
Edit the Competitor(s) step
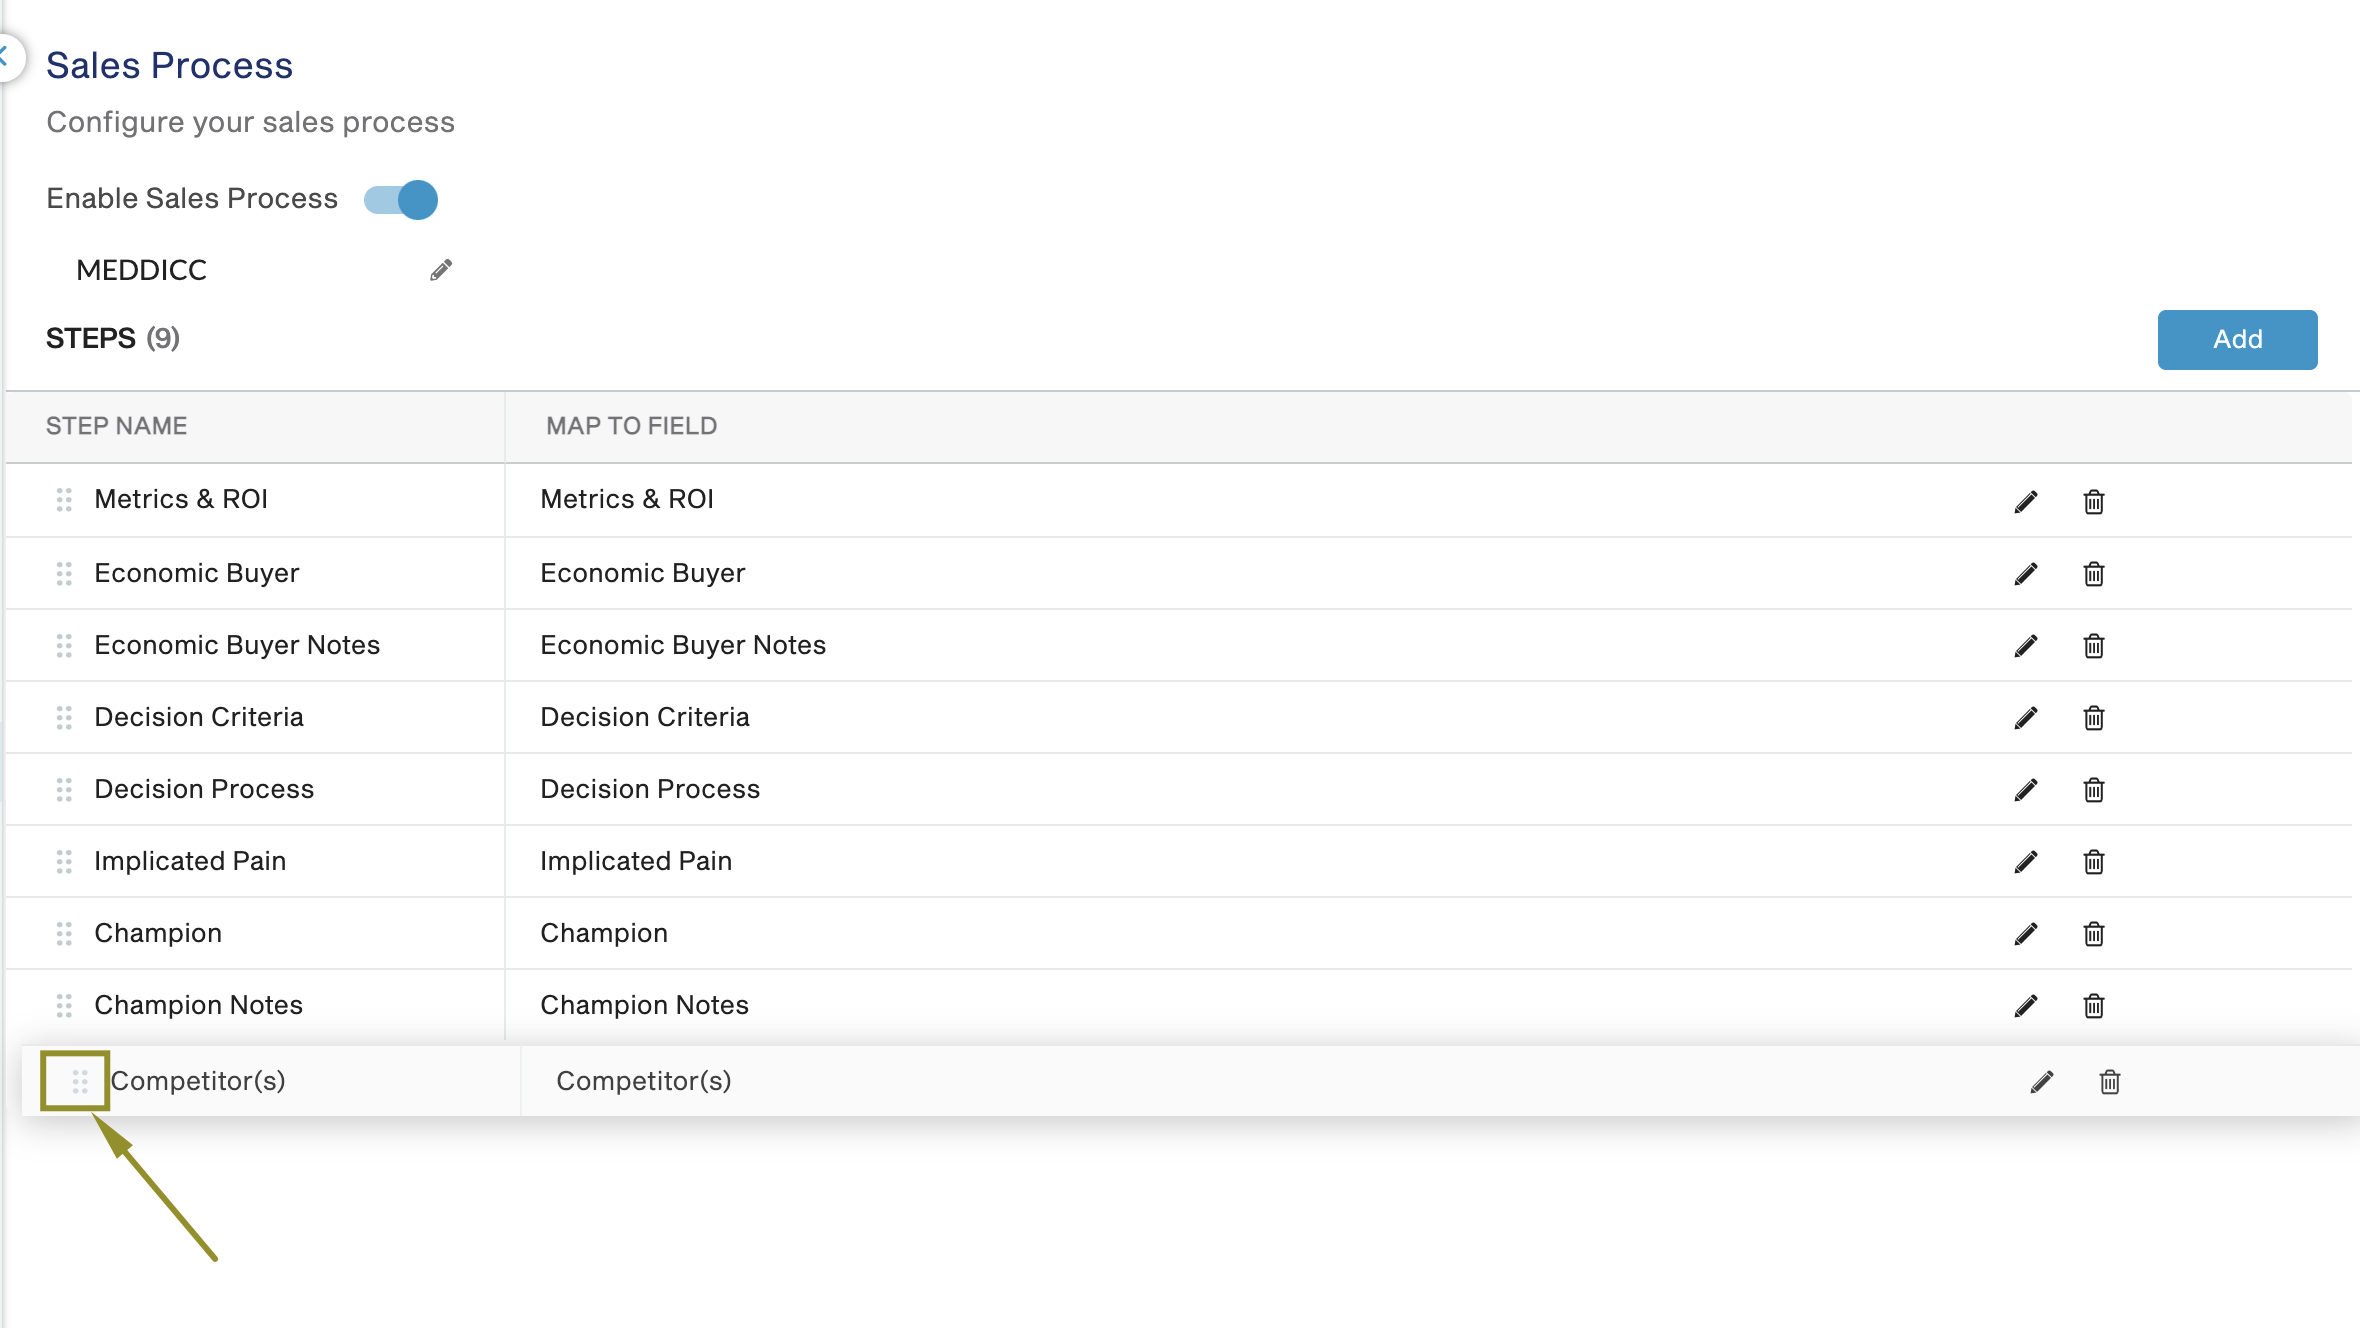pyautogui.click(x=2042, y=1081)
